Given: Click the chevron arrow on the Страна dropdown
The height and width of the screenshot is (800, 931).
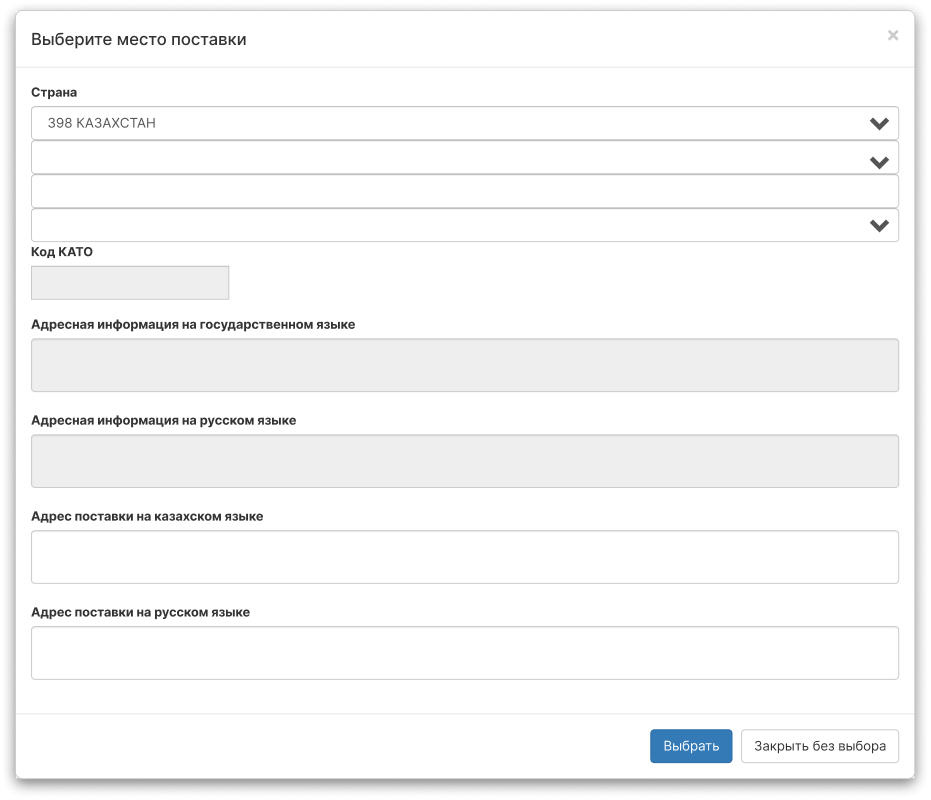Looking at the screenshot, I should pyautogui.click(x=879, y=124).
